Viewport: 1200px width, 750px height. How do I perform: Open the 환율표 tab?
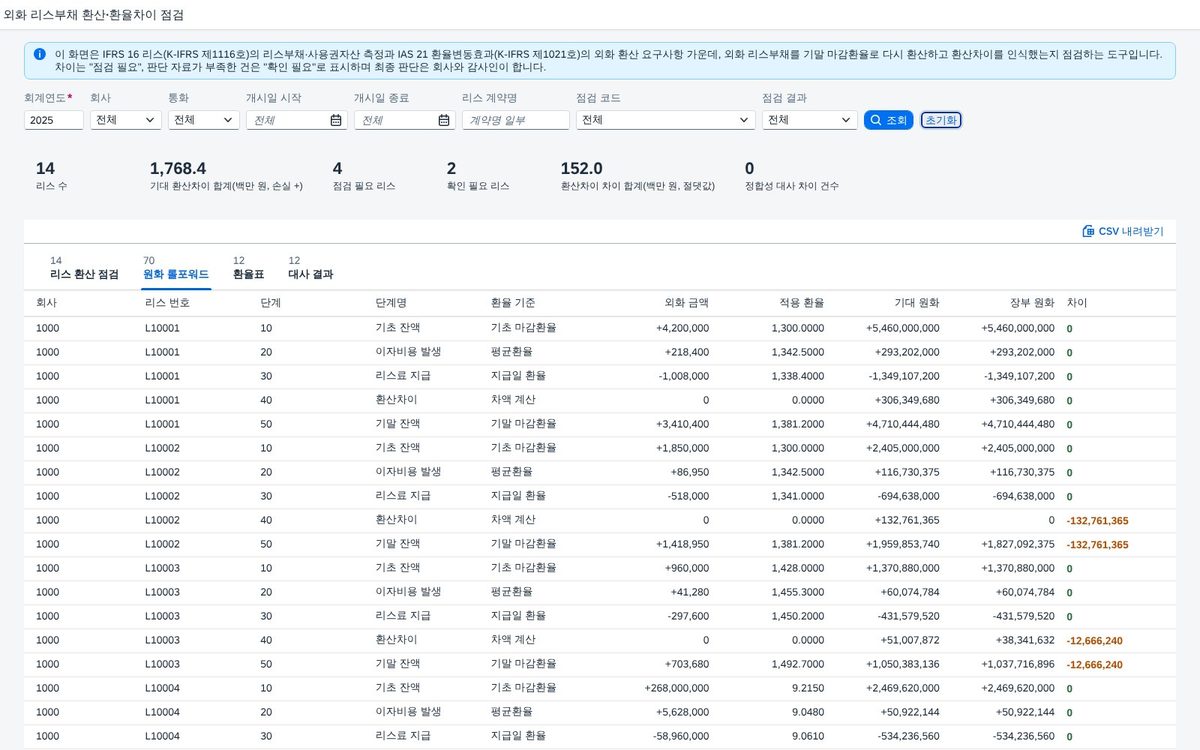(248, 268)
